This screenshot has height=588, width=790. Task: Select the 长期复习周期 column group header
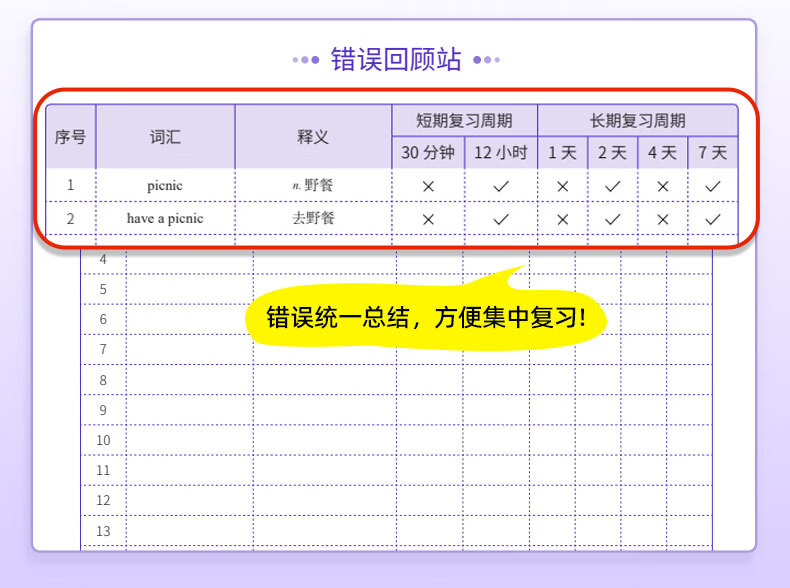point(637,121)
